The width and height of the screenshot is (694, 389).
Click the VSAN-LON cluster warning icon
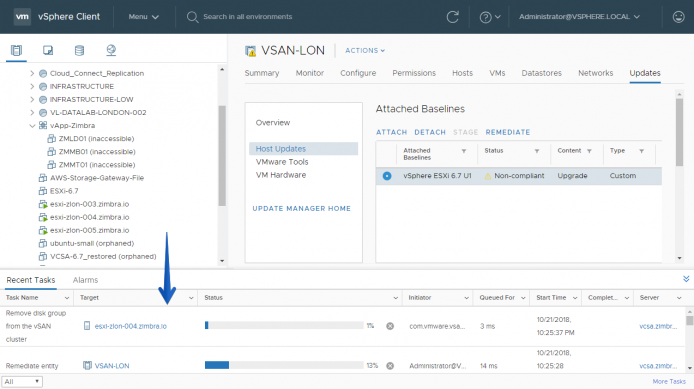click(251, 51)
